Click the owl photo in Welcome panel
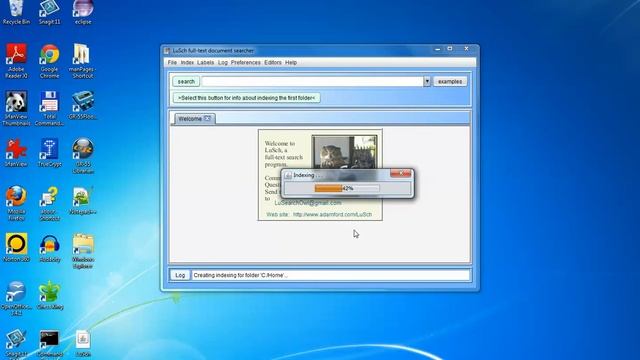Viewport: 640px width, 360px height. (x=345, y=152)
